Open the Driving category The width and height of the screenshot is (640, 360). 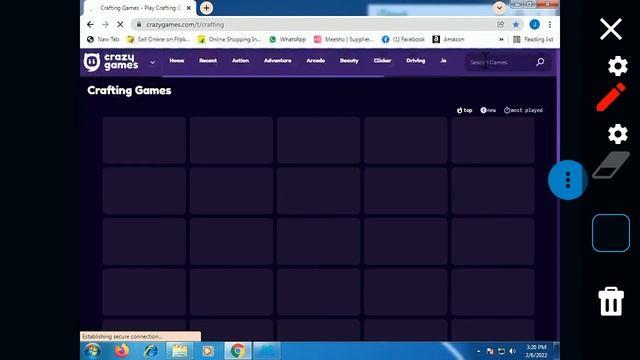(416, 60)
